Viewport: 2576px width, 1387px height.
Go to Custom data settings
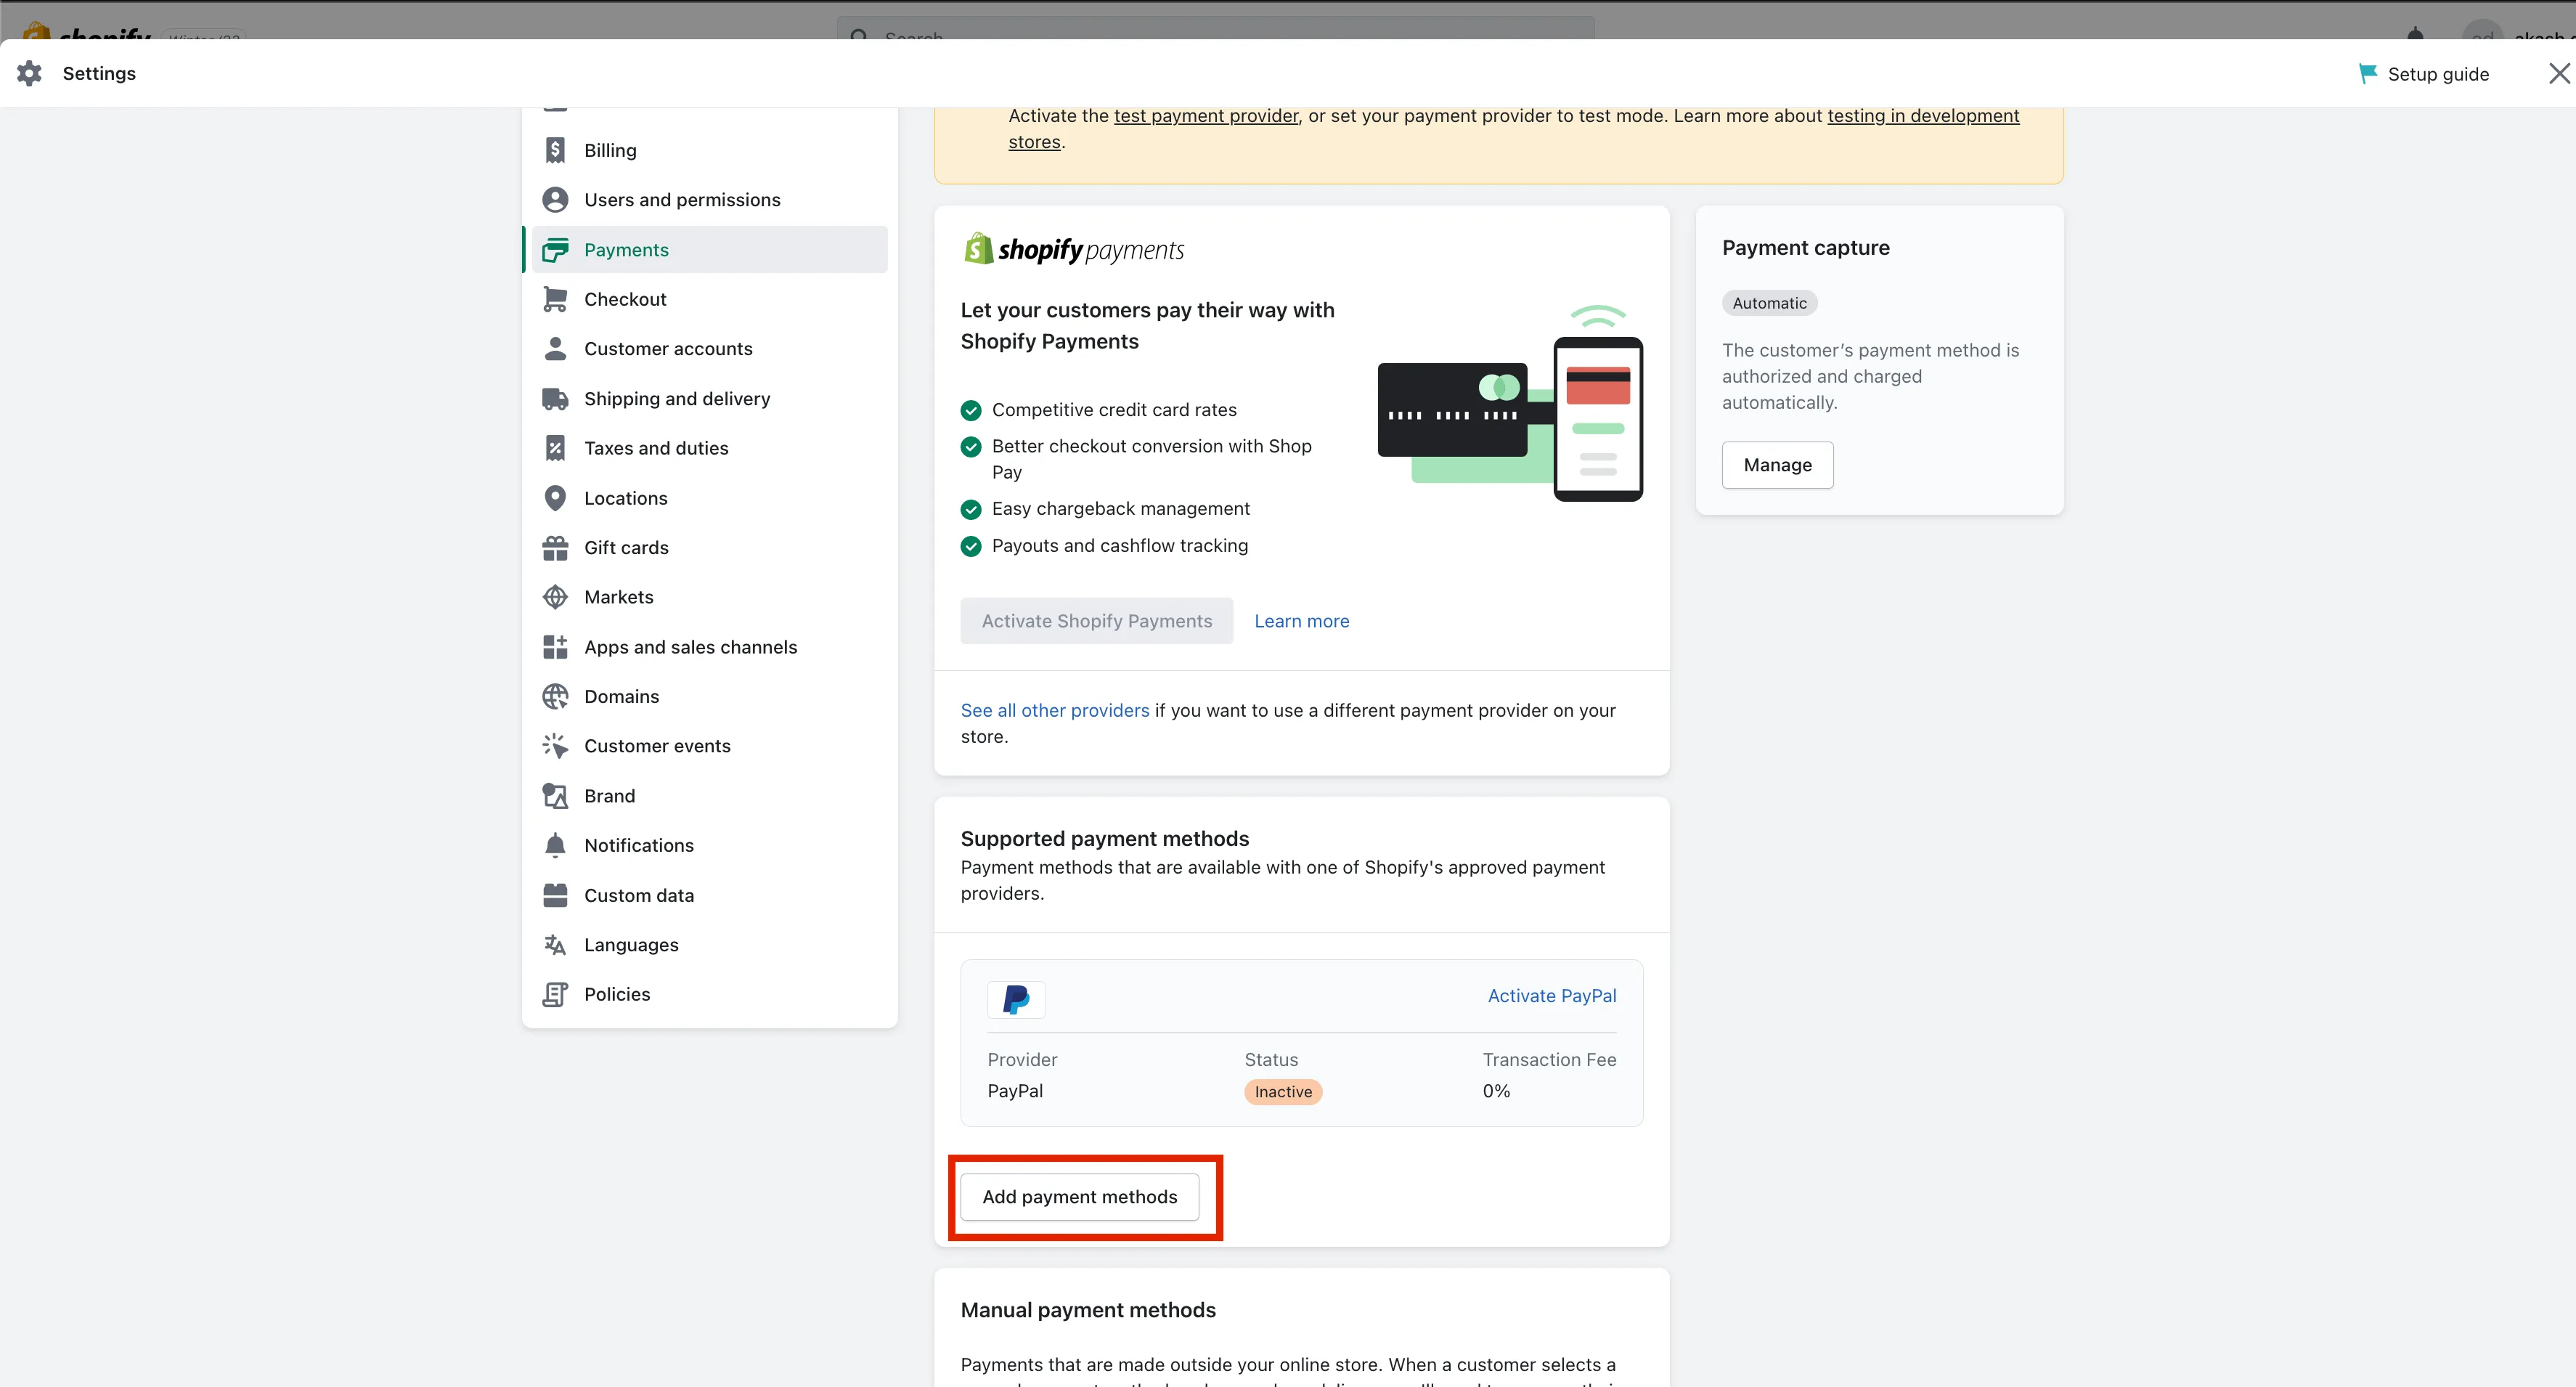(709, 895)
